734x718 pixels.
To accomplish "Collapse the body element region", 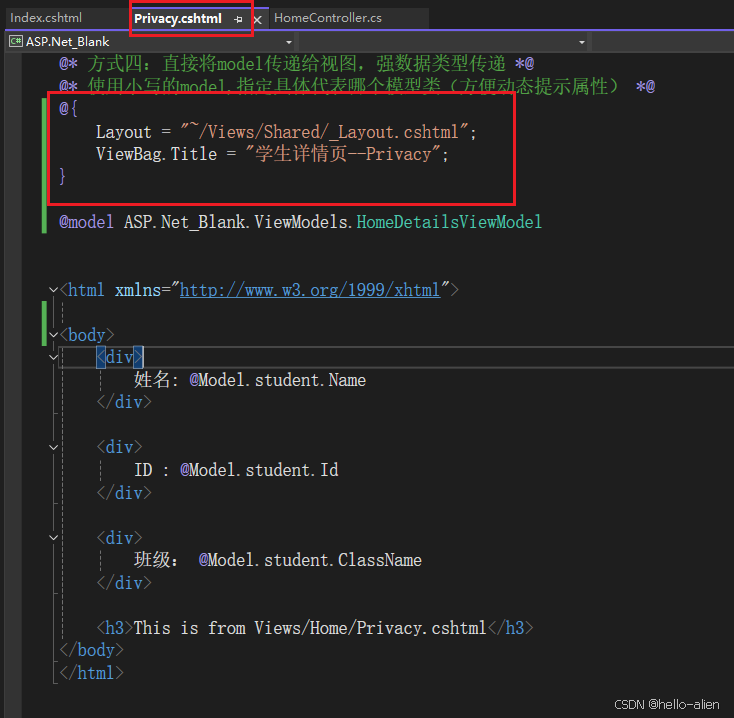I will click(53, 335).
